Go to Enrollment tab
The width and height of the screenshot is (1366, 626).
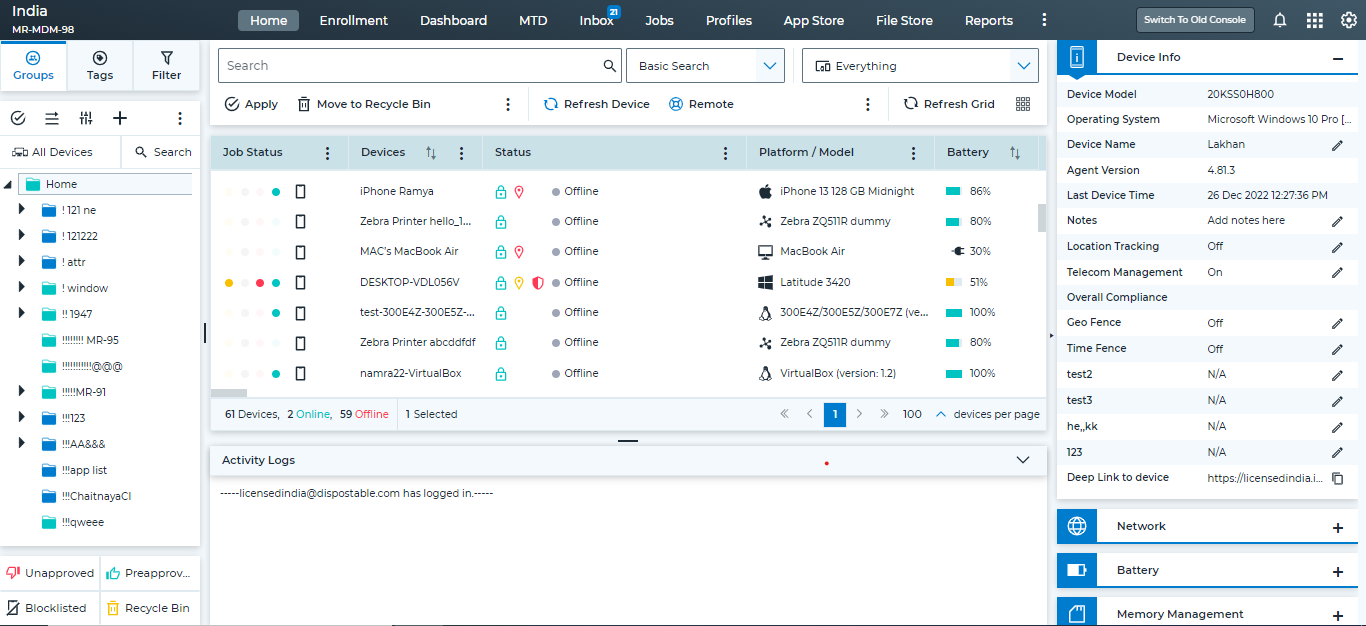point(354,20)
